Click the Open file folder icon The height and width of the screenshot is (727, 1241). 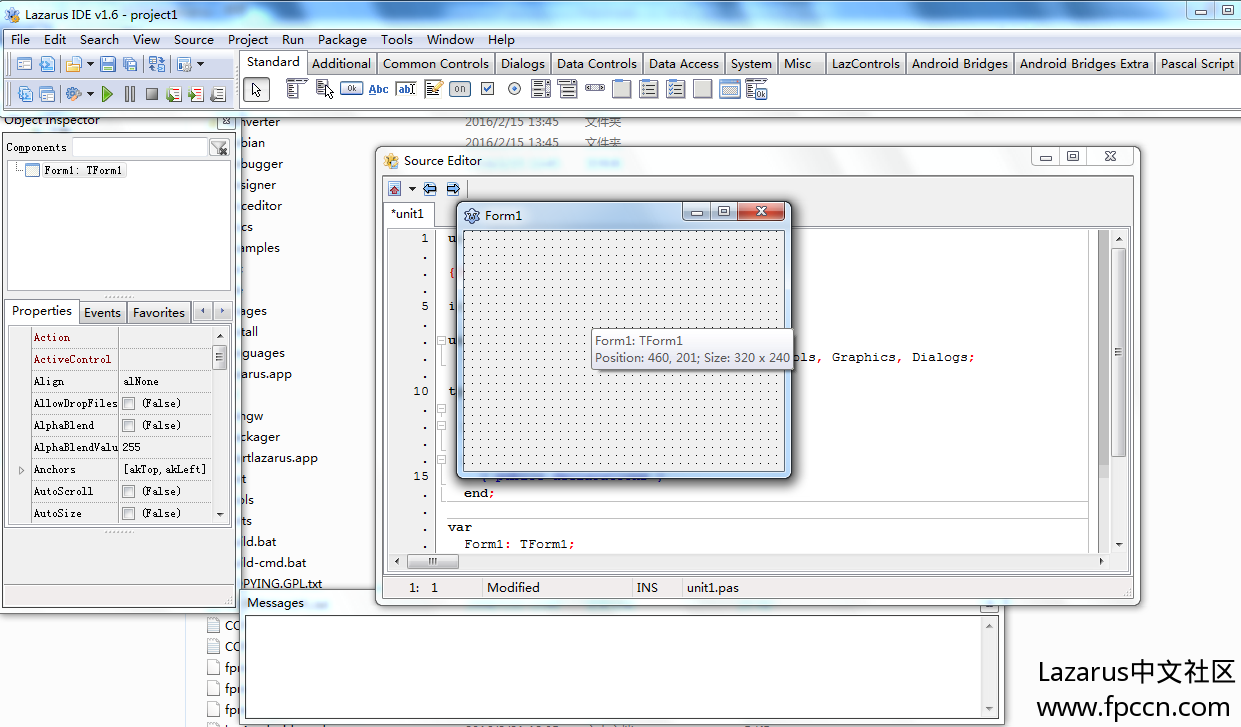pyautogui.click(x=73, y=64)
